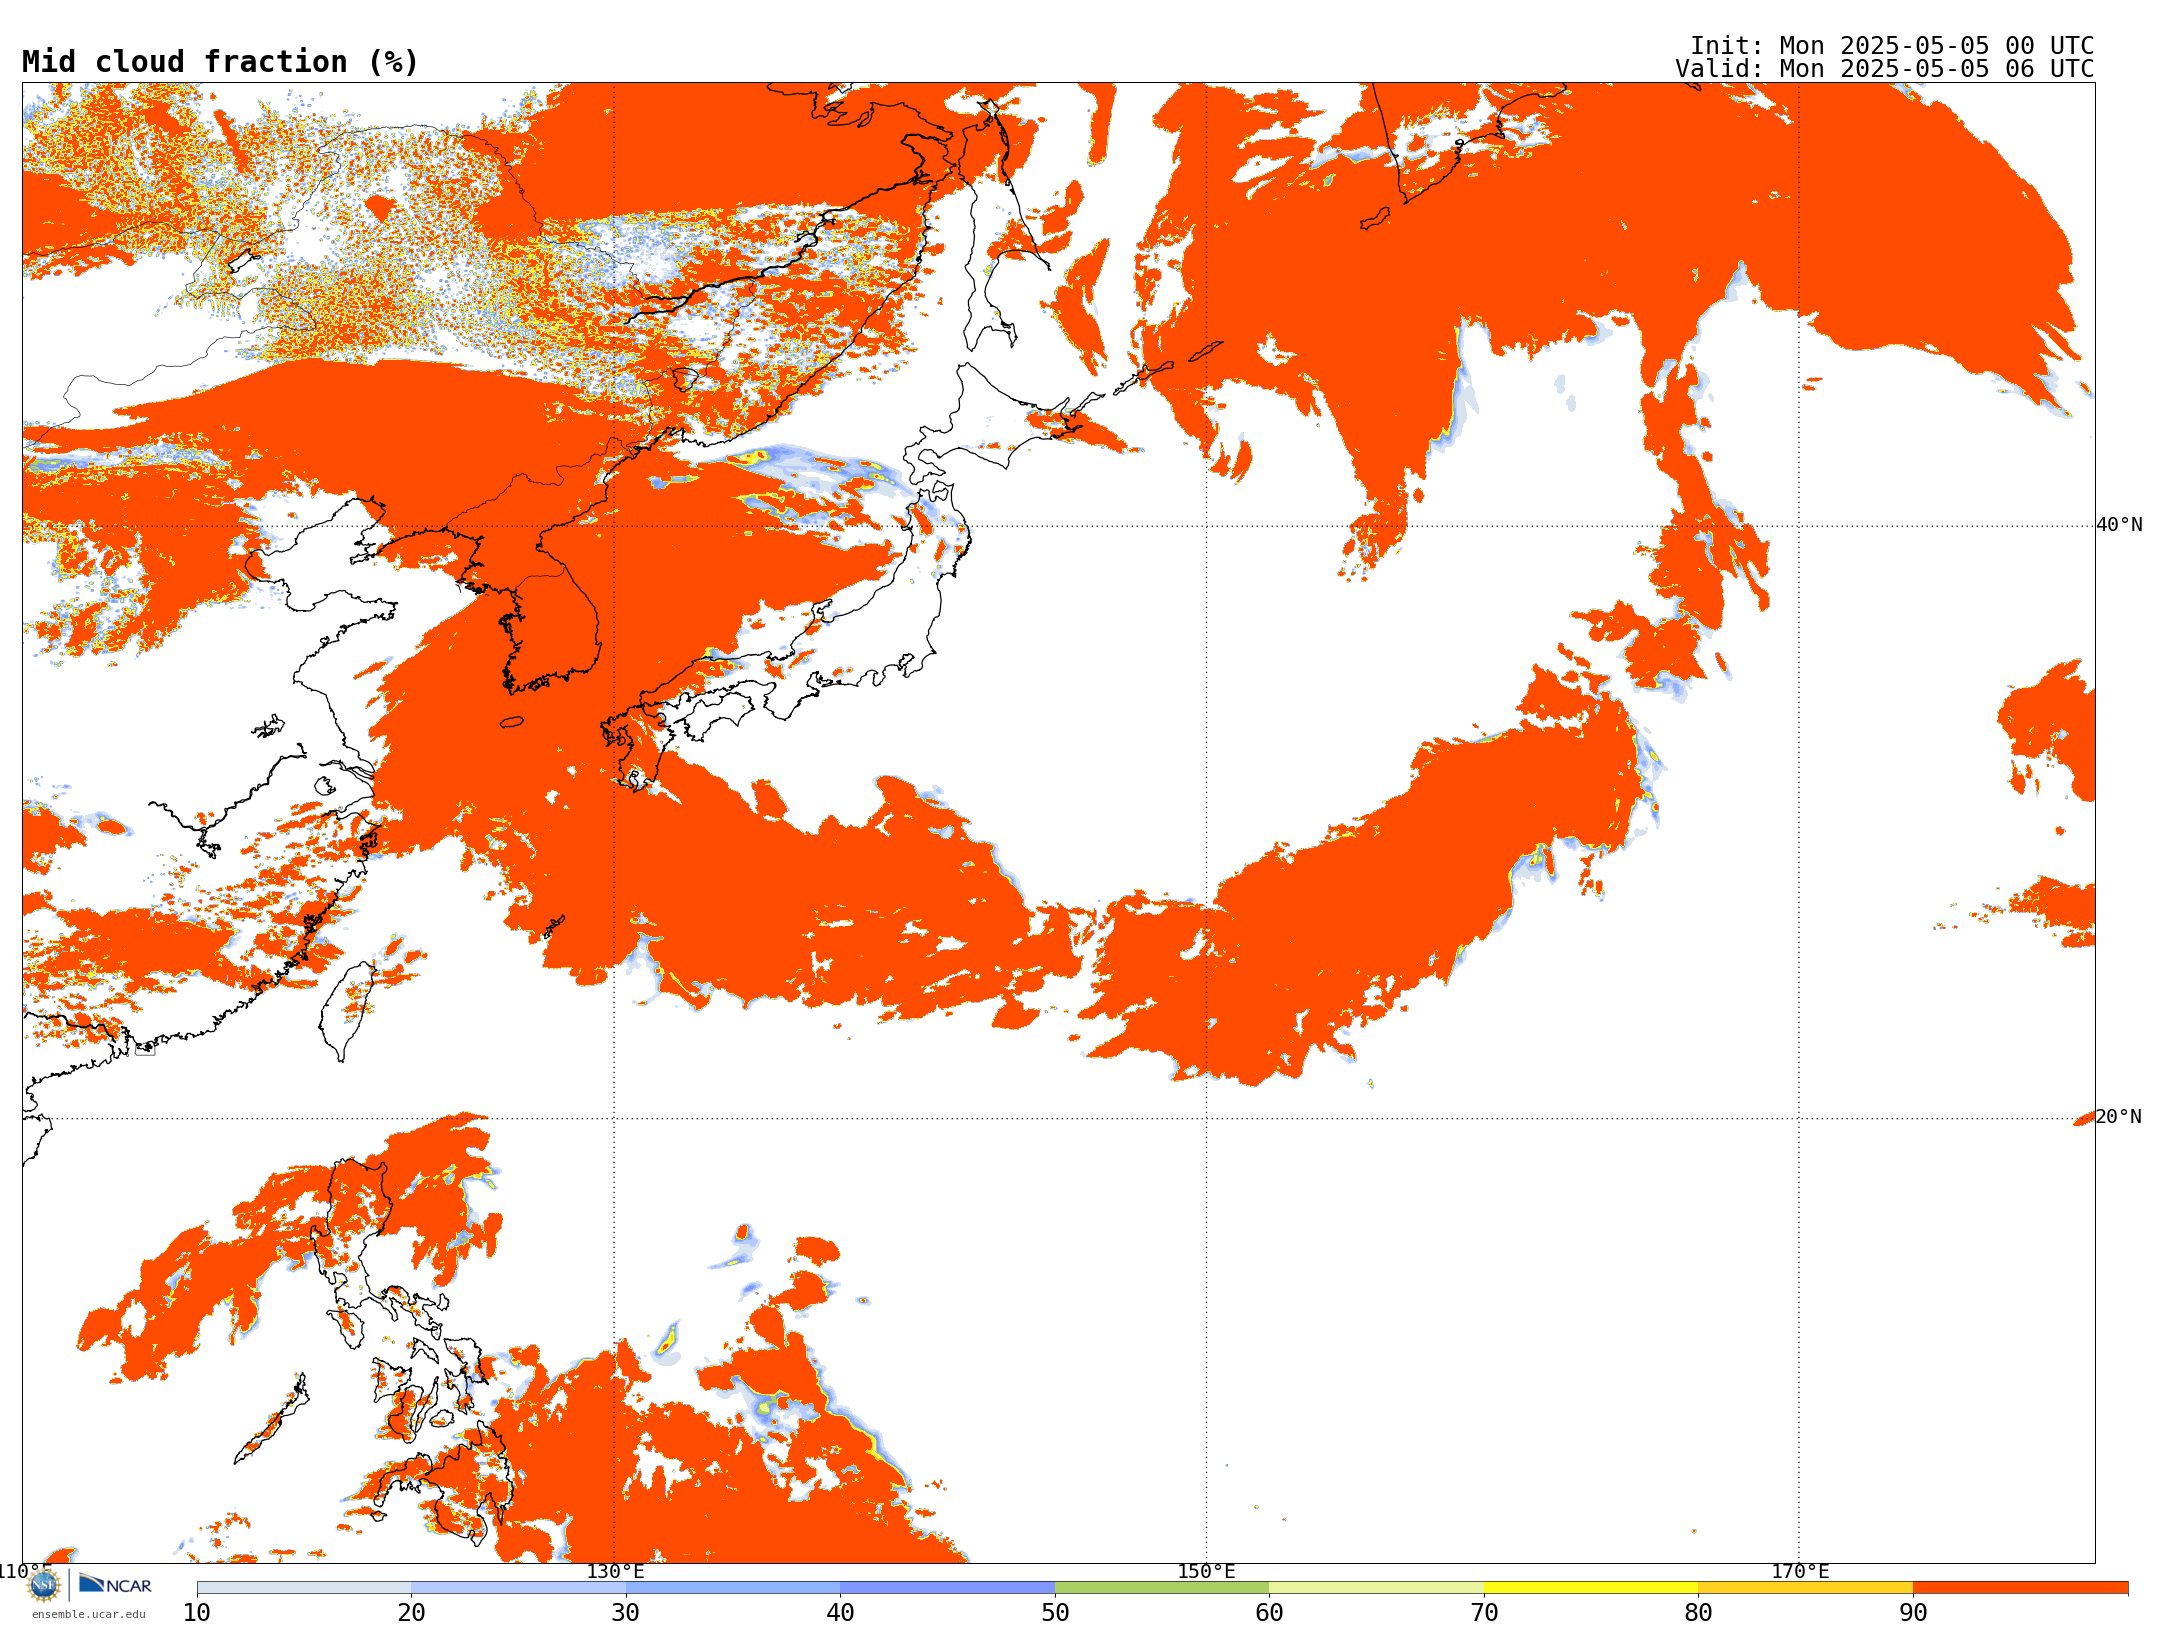The height and width of the screenshot is (1626, 2160).
Task: Click the light gray 10-20 colorbar segment
Action: point(304,1588)
